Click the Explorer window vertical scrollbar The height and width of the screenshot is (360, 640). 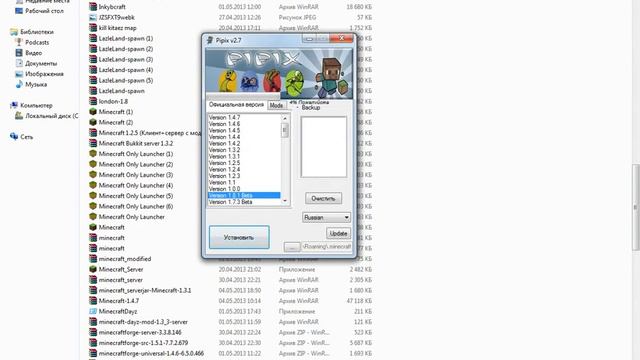point(636,206)
